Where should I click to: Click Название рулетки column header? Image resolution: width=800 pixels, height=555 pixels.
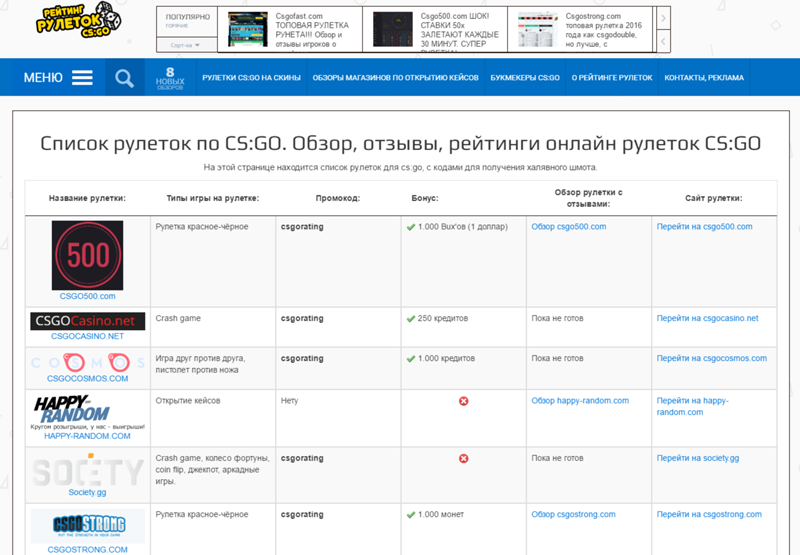pyautogui.click(x=87, y=198)
